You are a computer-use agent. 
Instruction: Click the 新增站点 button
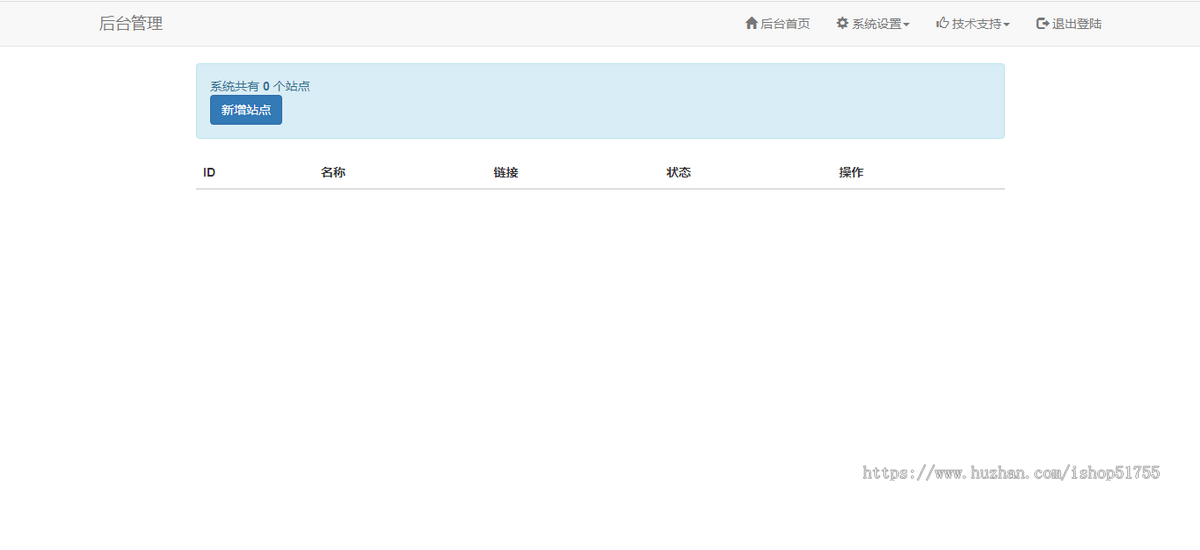tap(246, 110)
